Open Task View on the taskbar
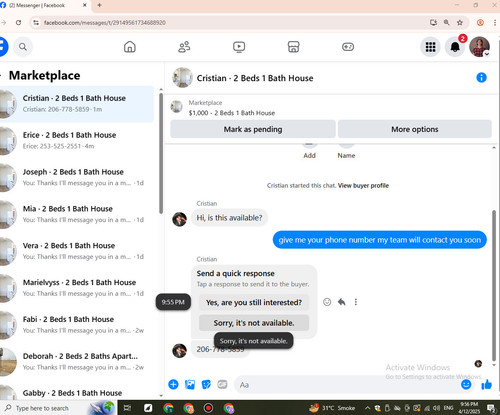The height and width of the screenshot is (415, 500). point(127,408)
